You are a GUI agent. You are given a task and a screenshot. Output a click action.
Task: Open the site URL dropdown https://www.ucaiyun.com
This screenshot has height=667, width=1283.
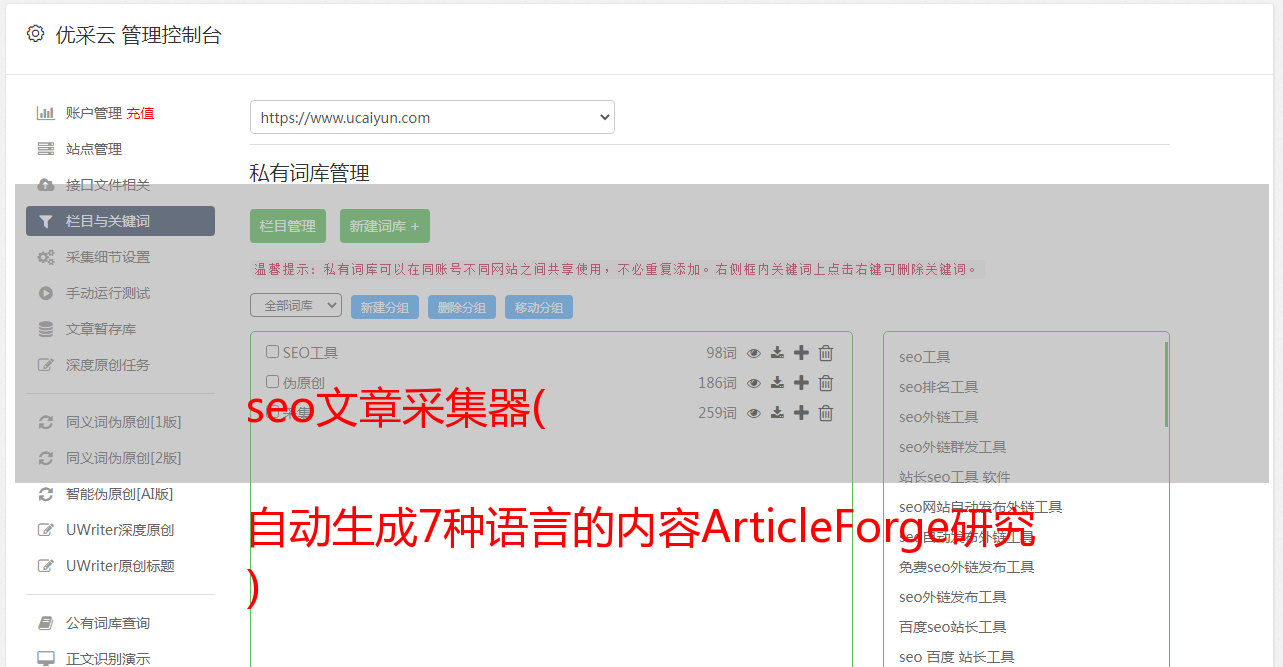[x=432, y=117]
